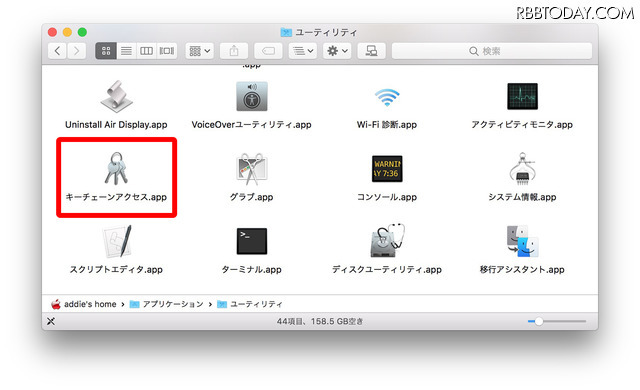Viewport: 640px width, 390px height.
Task: Switch to Cover Flow view
Action: pyautogui.click(x=167, y=51)
